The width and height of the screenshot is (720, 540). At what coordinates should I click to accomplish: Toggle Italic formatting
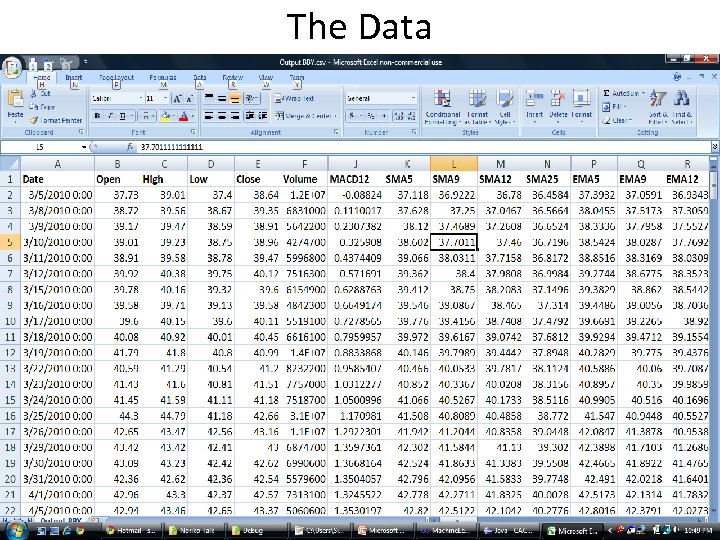tap(110, 116)
